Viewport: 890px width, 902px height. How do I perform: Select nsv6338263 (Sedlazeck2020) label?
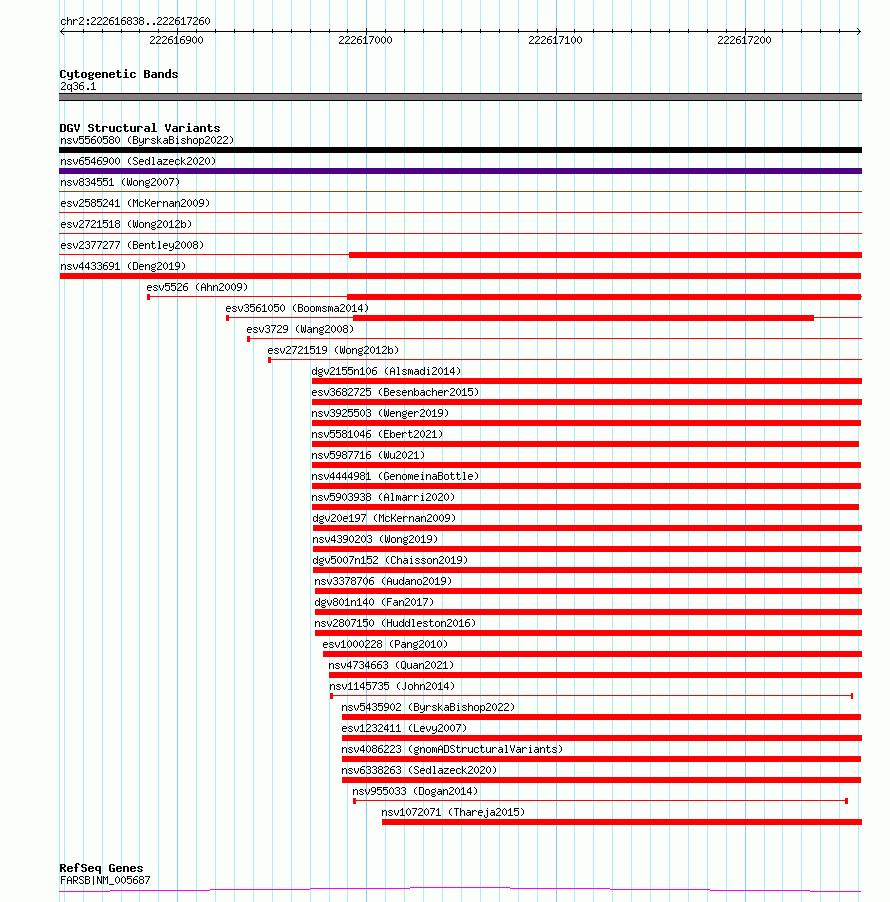(419, 770)
